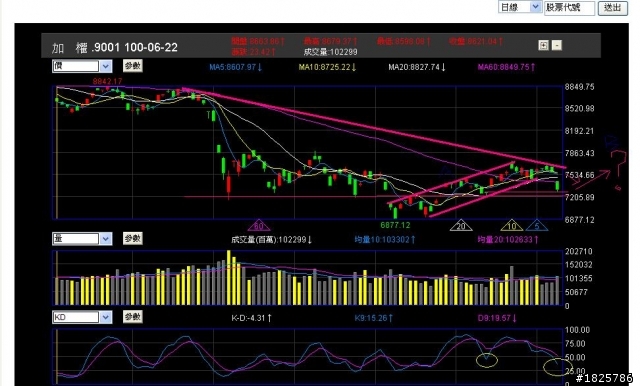
Task: Click the 8842.17 high price label
Action: tap(107, 81)
